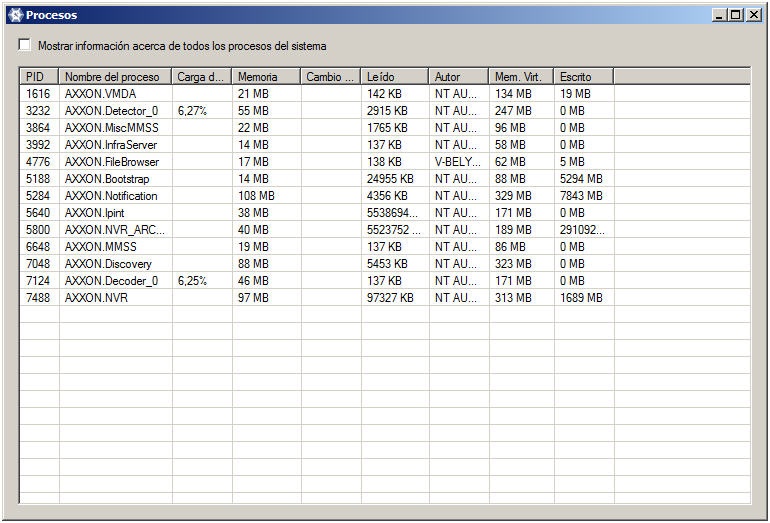This screenshot has width=770, height=523.
Task: Sort by Escrito column header
Action: 583,77
